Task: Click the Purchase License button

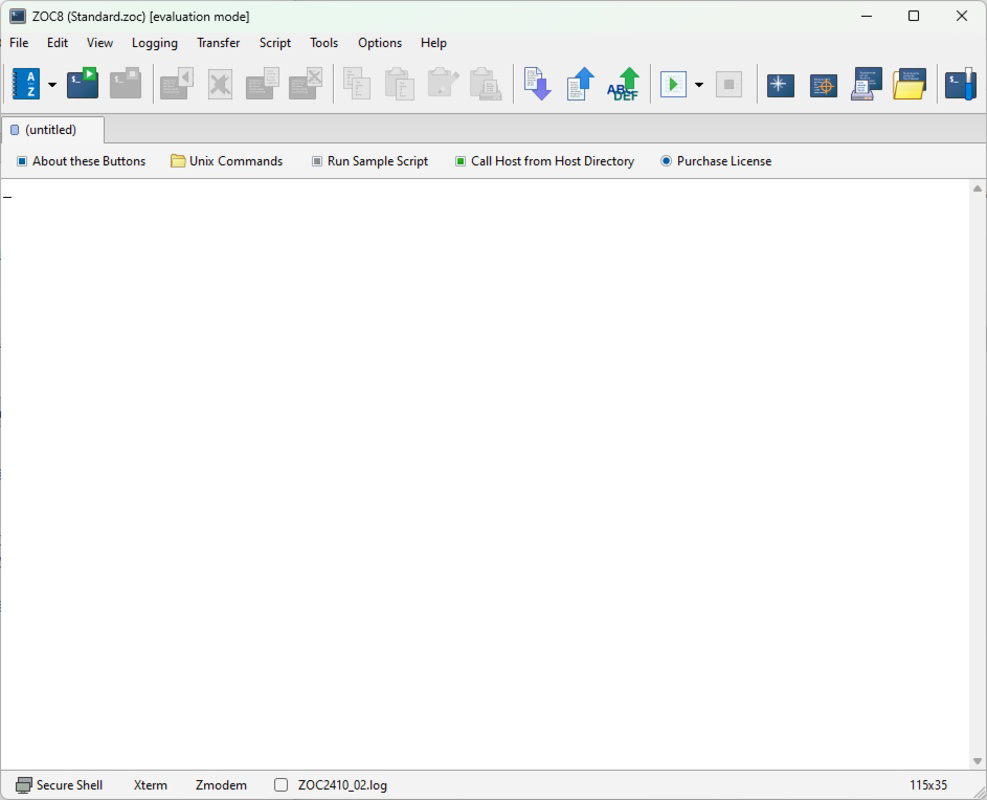Action: pyautogui.click(x=716, y=161)
